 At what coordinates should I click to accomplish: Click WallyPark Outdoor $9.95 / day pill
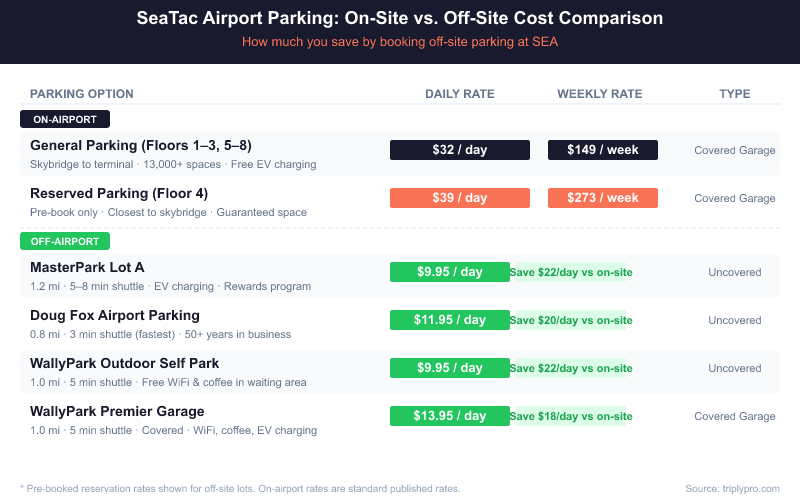tap(449, 368)
